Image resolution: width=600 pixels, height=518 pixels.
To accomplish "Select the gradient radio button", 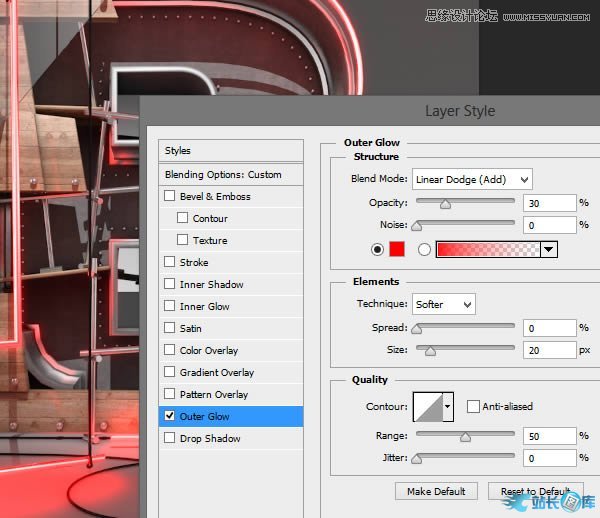I will click(x=424, y=249).
